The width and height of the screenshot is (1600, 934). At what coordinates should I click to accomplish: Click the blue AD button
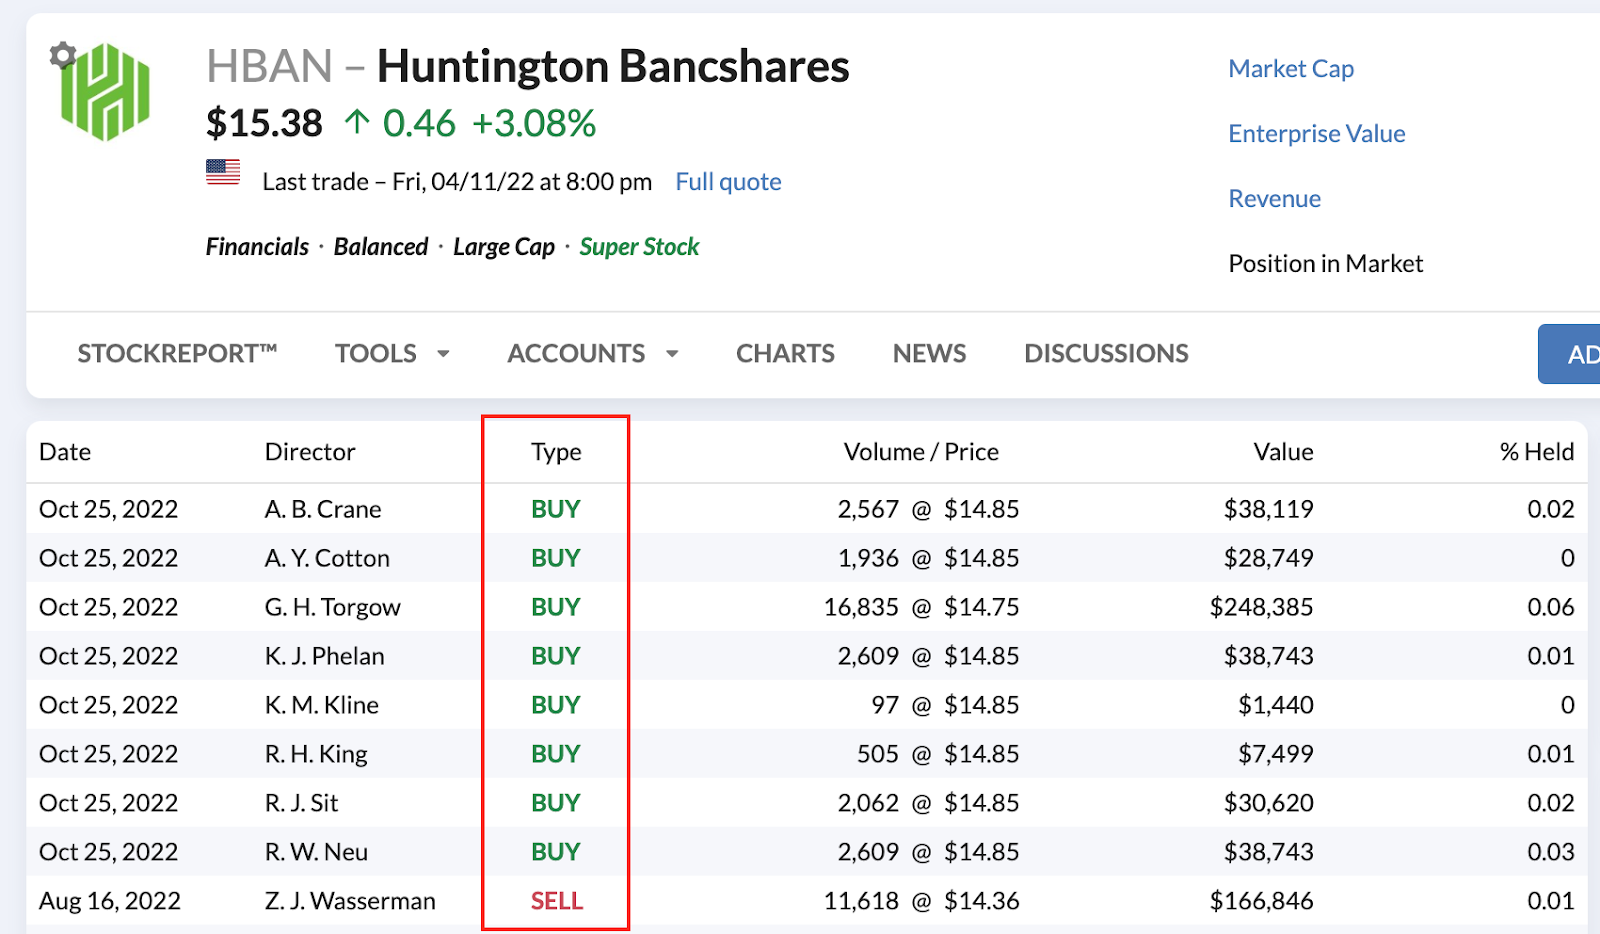click(1569, 354)
